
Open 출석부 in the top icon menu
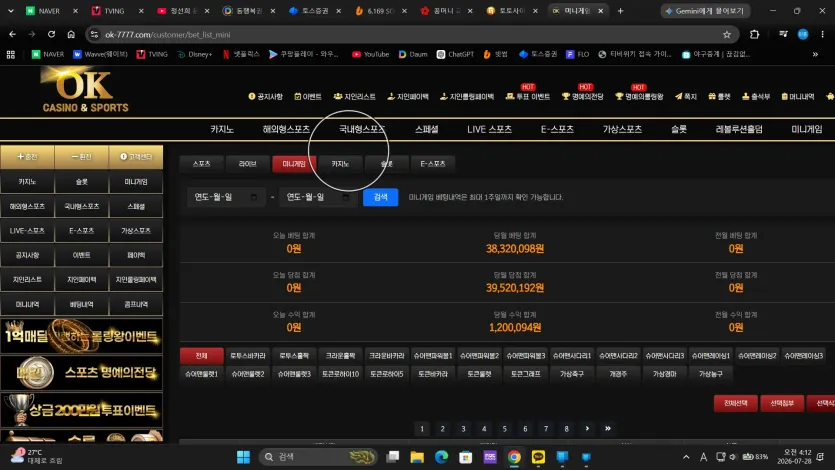pos(756,96)
